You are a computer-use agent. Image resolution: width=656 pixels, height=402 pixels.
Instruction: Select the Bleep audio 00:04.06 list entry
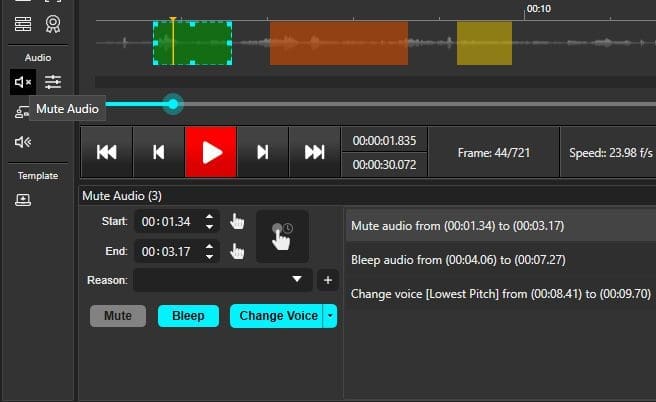click(x=501, y=260)
